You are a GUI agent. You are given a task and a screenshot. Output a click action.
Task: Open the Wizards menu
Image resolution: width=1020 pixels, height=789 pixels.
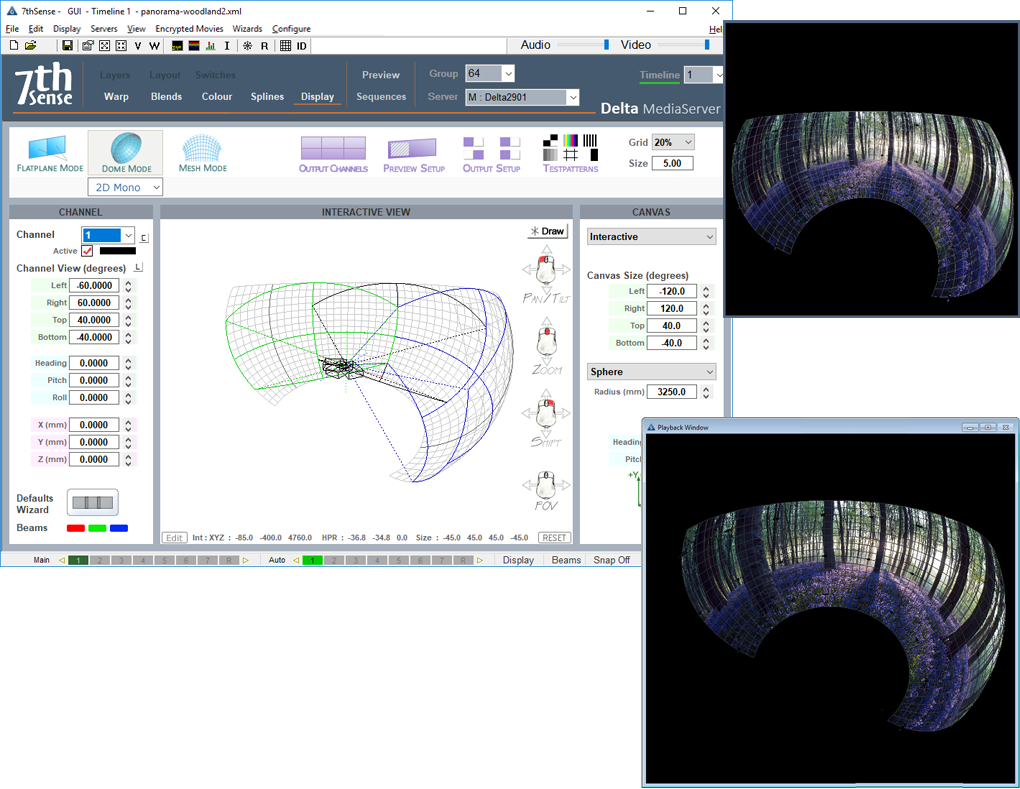(247, 29)
